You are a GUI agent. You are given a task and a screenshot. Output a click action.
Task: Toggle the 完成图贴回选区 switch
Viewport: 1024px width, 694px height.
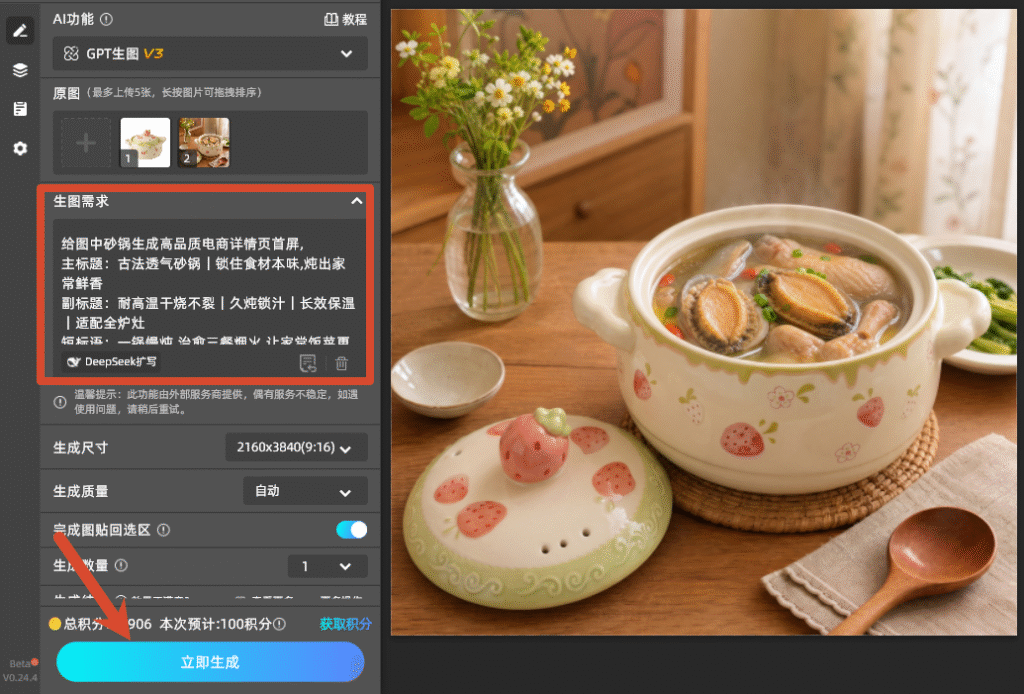[352, 529]
